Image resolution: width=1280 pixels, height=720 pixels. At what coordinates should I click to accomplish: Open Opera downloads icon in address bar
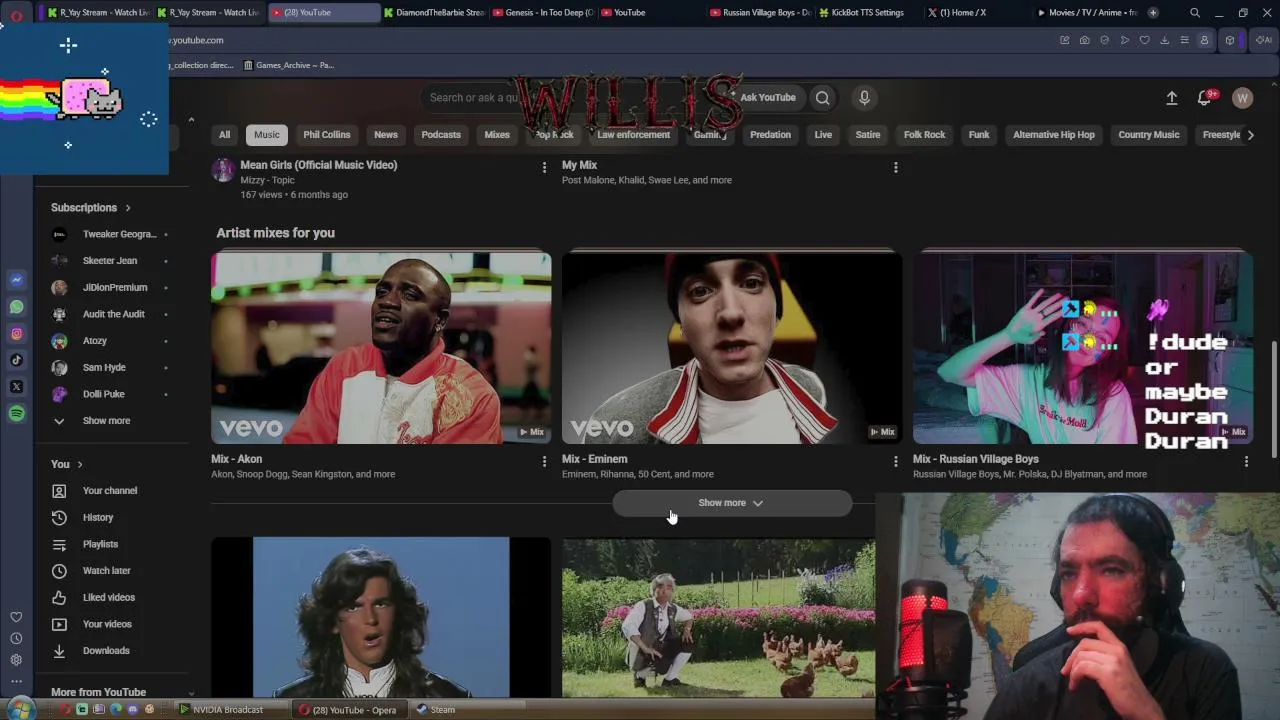pyautogui.click(x=1164, y=40)
